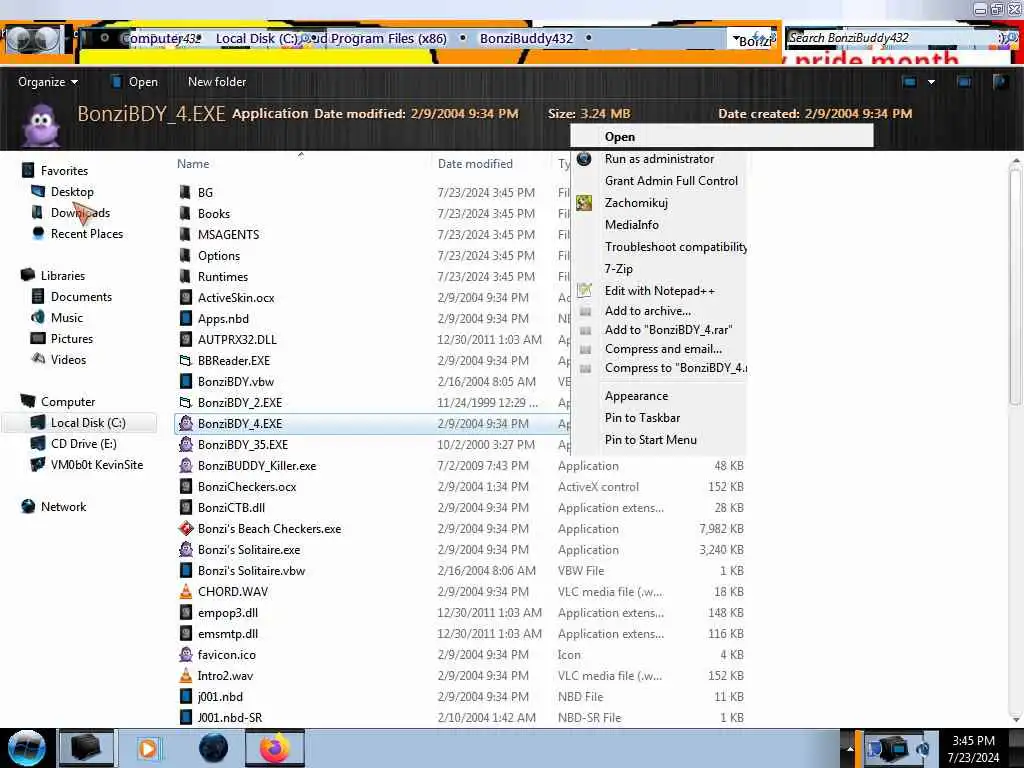Select the file BonziBDY.vbw
The height and width of the screenshot is (768, 1024).
[x=236, y=381]
